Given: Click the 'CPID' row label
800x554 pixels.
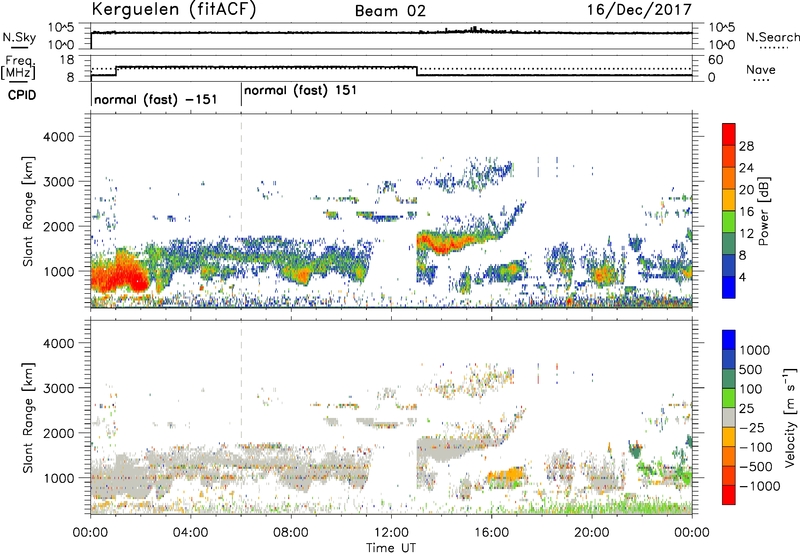Looking at the screenshot, I should (22, 95).
